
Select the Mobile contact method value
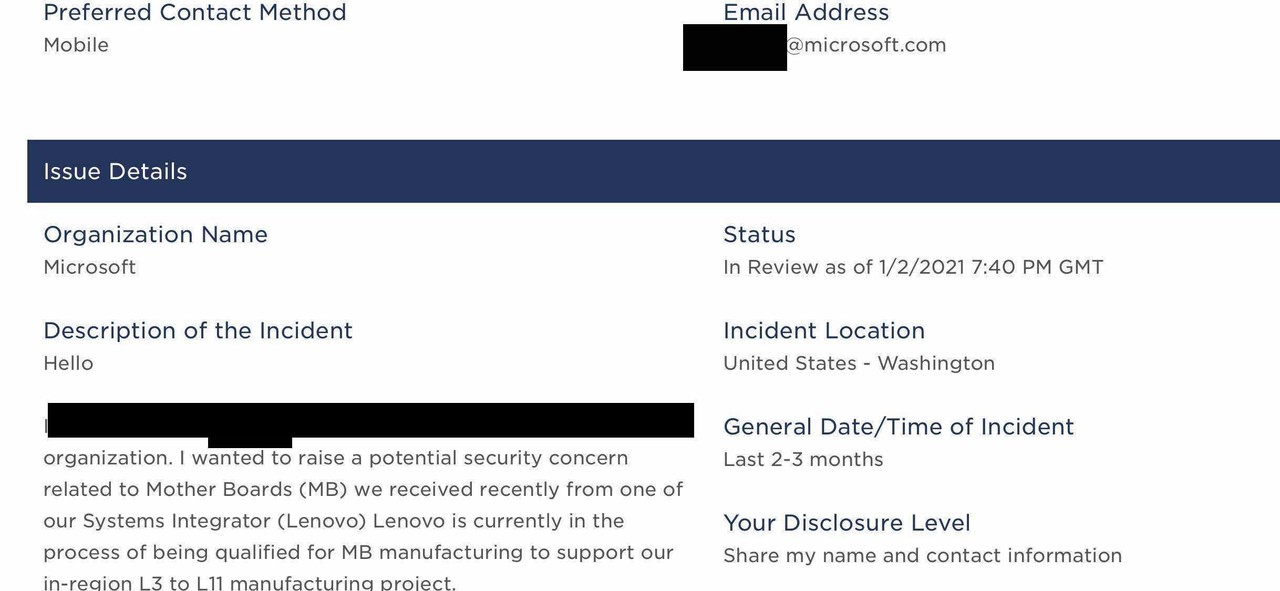coord(76,45)
